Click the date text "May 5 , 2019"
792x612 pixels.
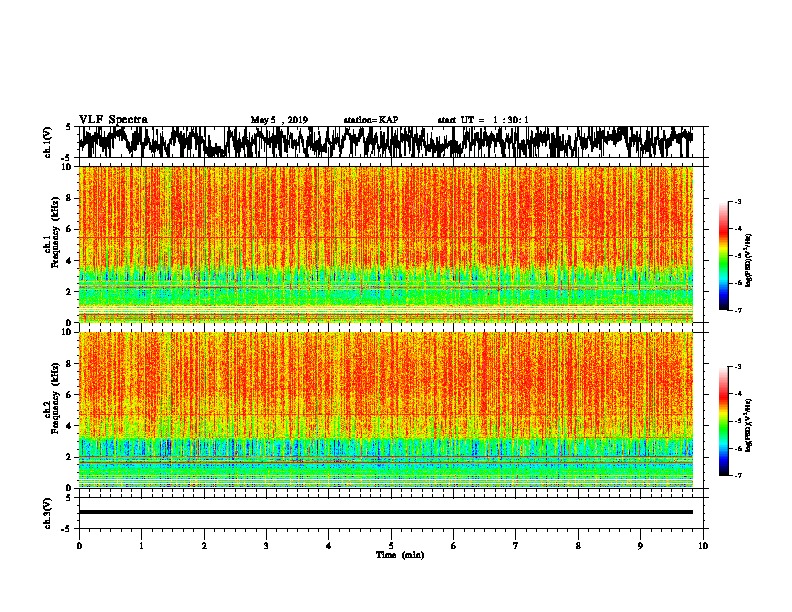(x=279, y=120)
